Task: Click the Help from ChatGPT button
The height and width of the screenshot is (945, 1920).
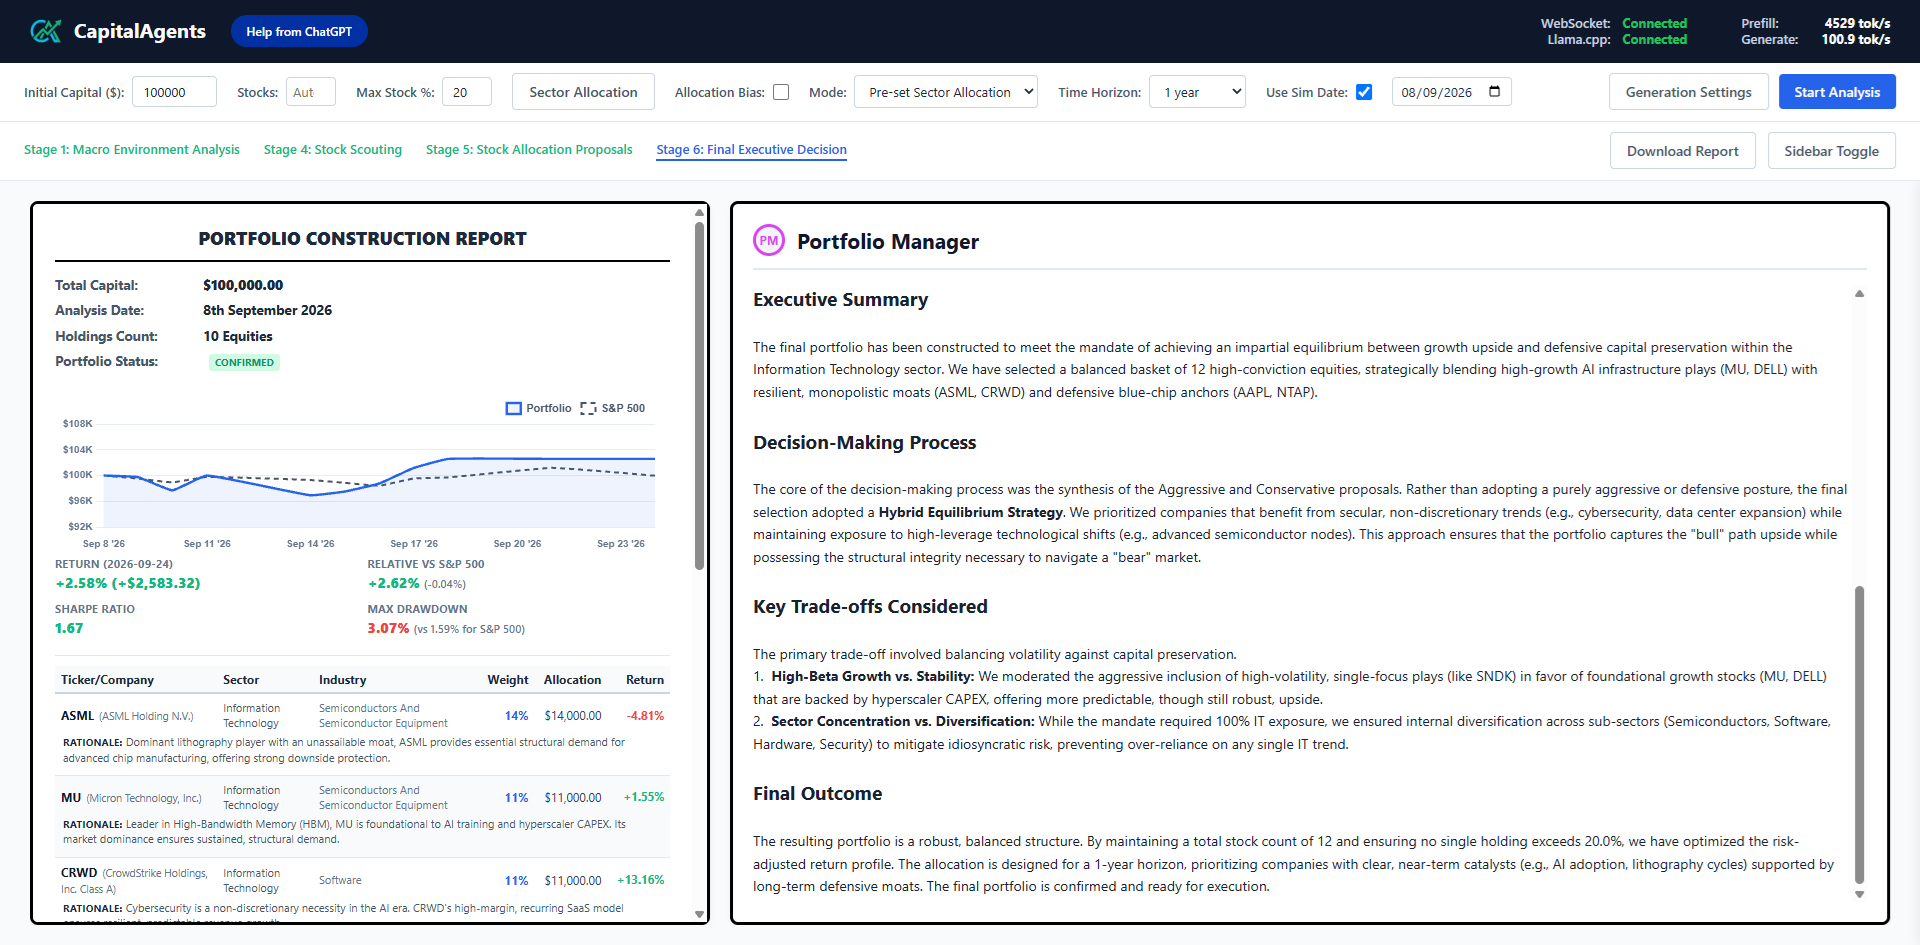Action: point(299,31)
